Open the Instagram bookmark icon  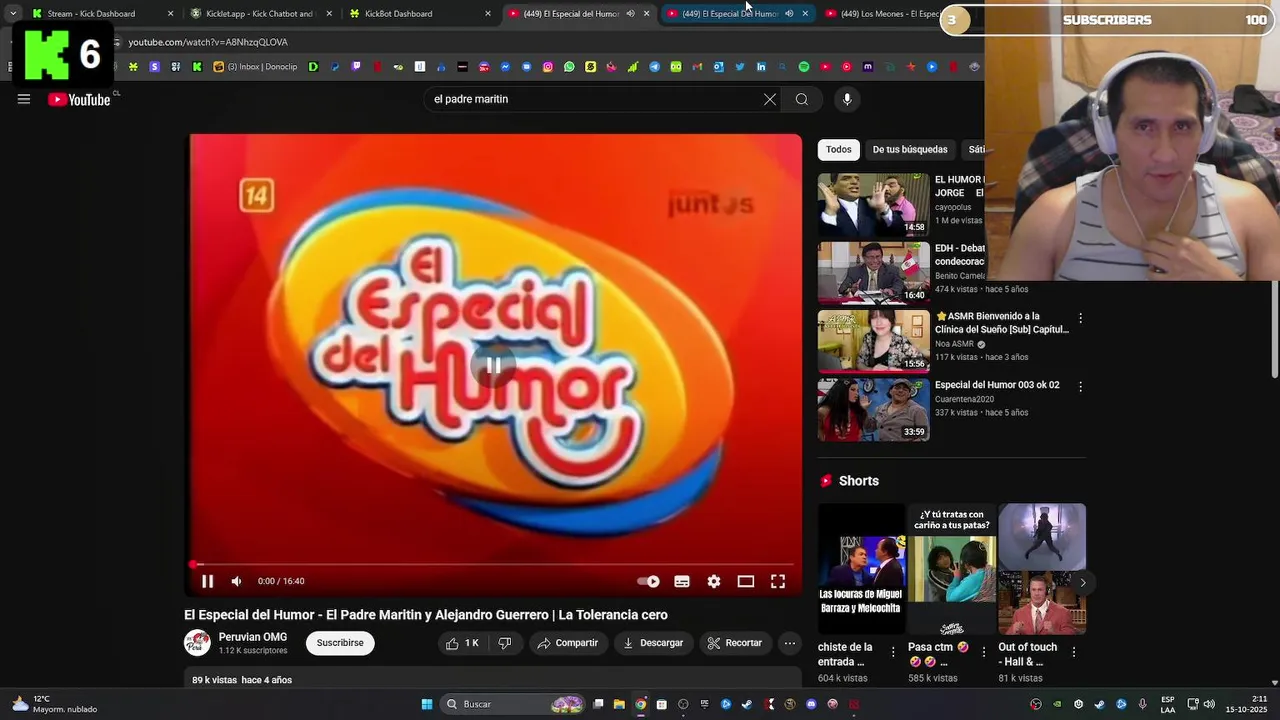(x=548, y=67)
